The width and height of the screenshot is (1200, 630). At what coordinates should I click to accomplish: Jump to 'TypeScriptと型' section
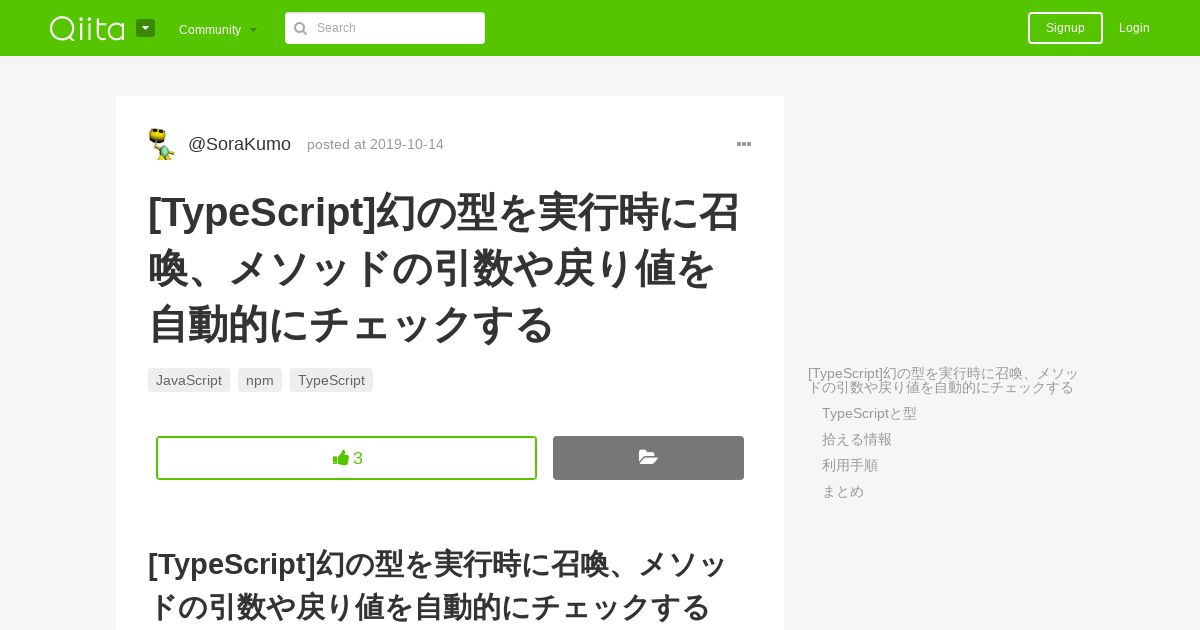click(869, 413)
